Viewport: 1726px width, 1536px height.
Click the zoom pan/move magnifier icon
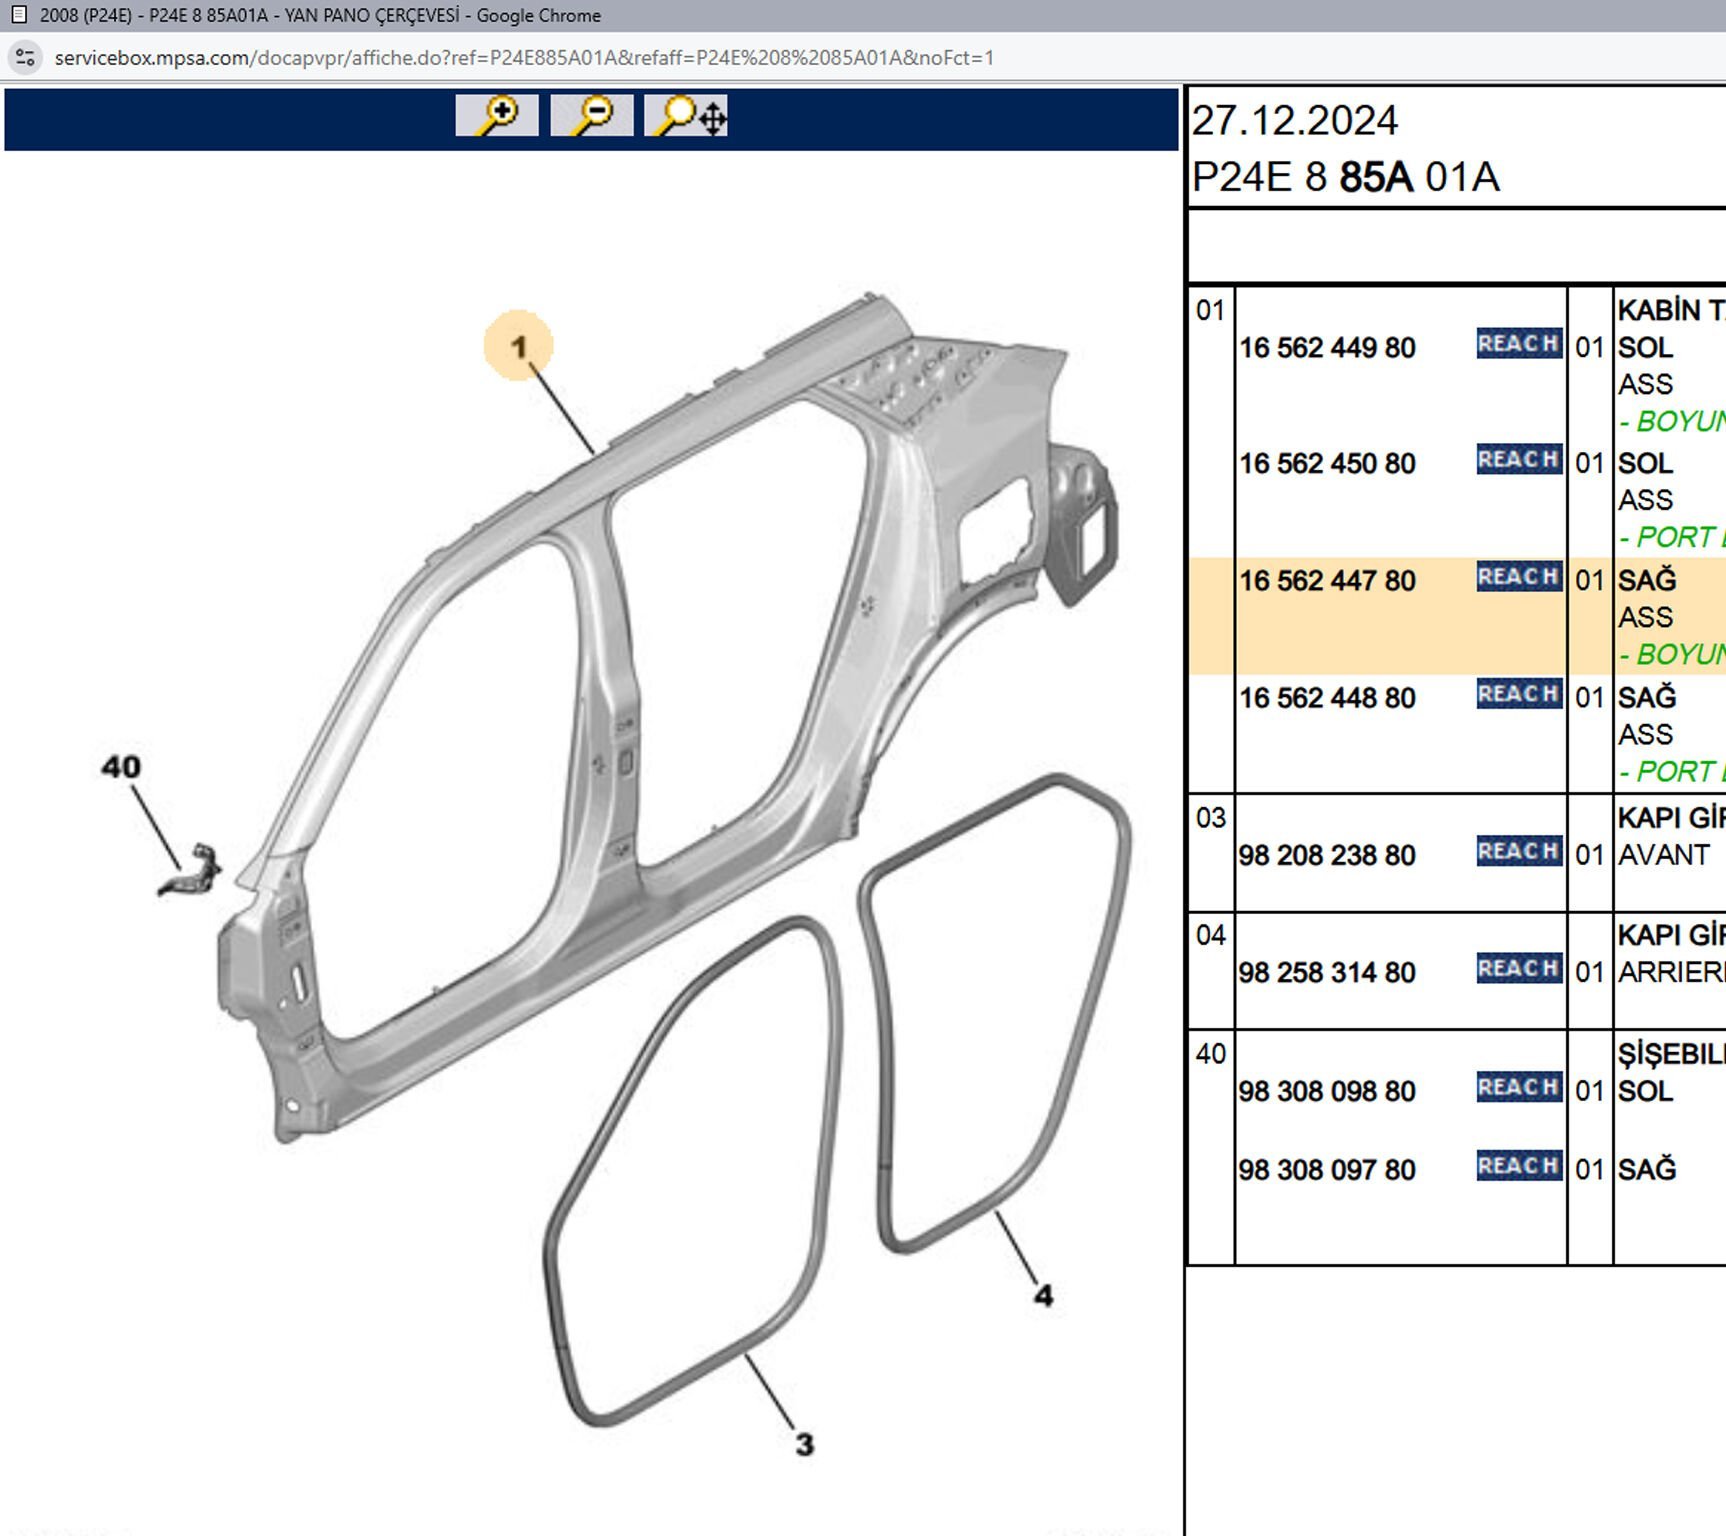click(686, 115)
